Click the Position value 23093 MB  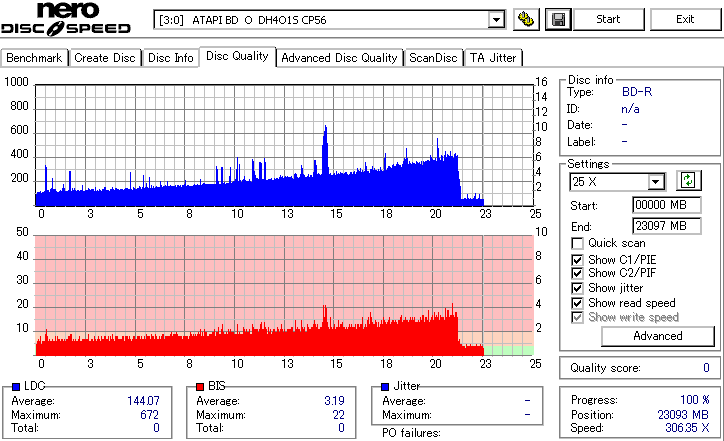tap(683, 415)
